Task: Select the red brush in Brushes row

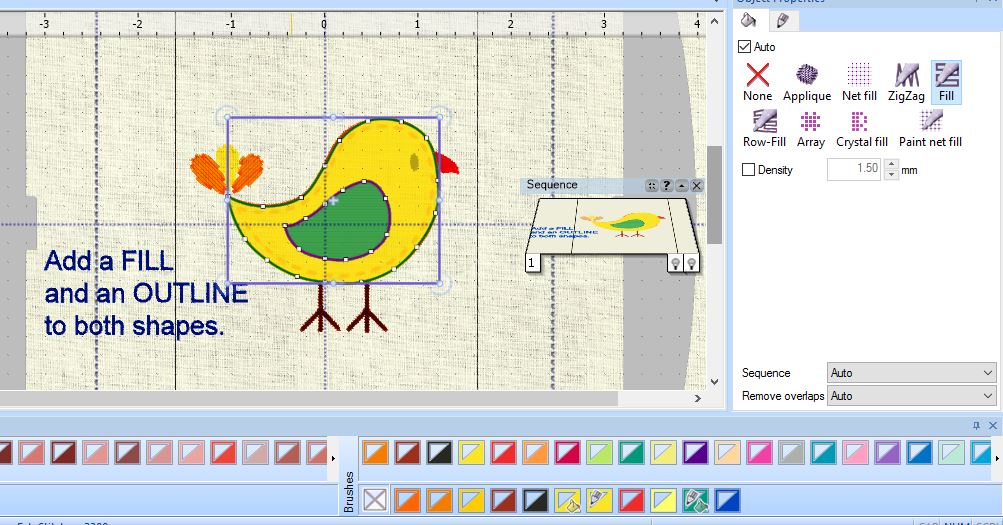Action: coord(631,500)
